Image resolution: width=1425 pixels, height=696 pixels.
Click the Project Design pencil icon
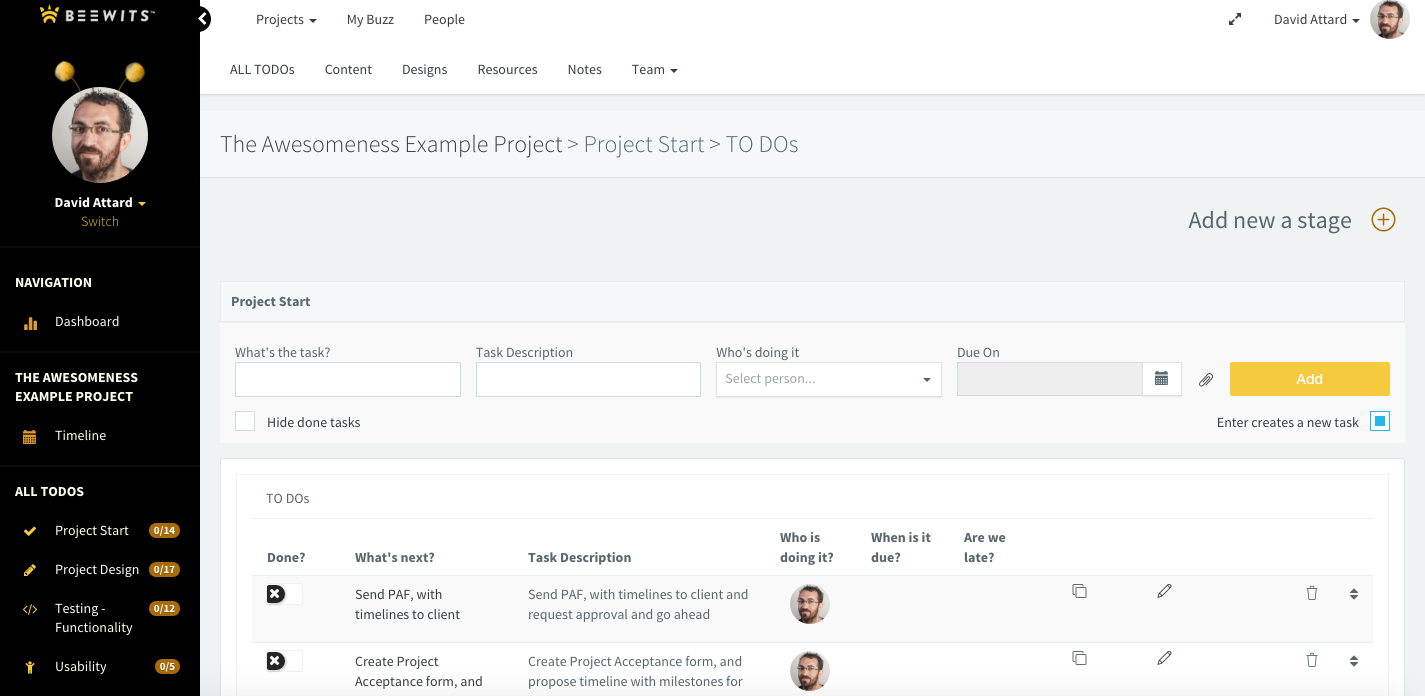tap(30, 570)
